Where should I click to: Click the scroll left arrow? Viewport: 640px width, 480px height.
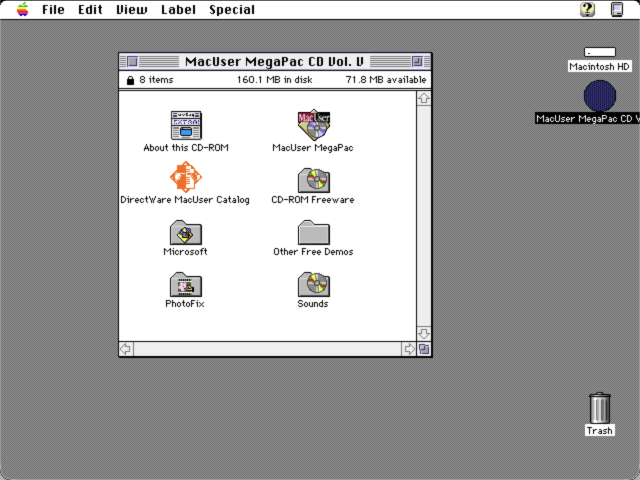(x=126, y=349)
